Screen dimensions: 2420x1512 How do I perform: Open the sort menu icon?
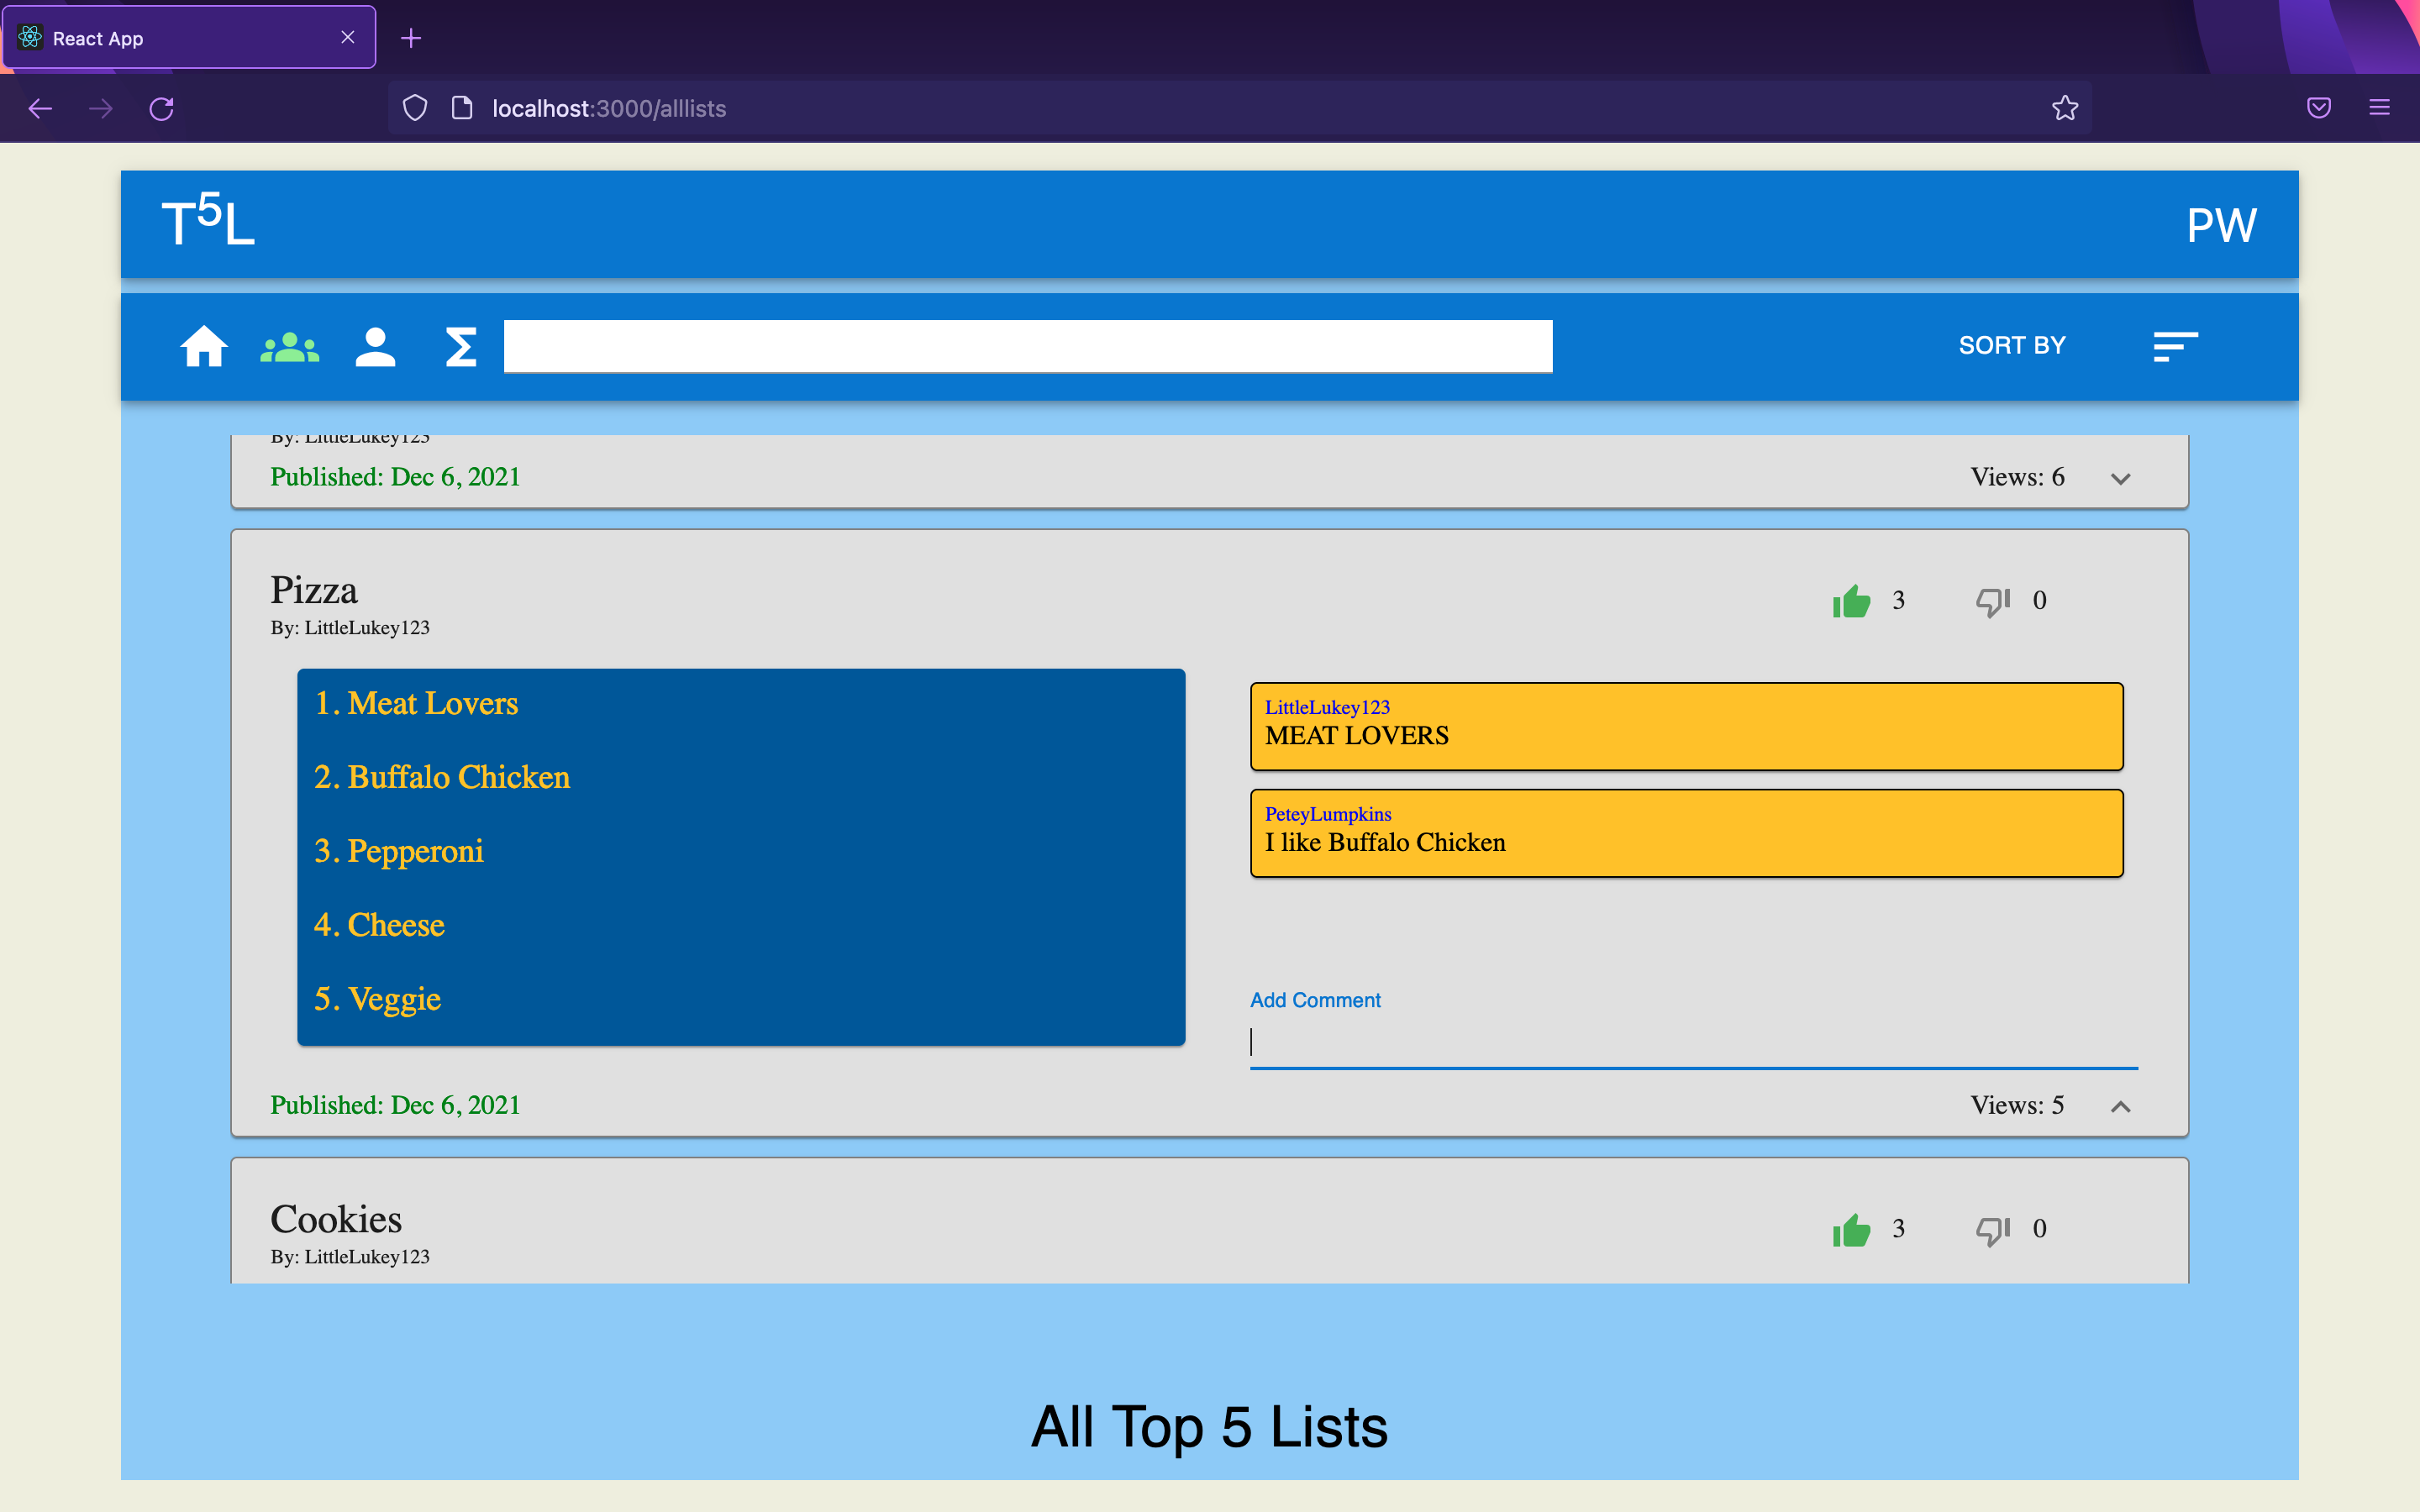[x=2175, y=347]
